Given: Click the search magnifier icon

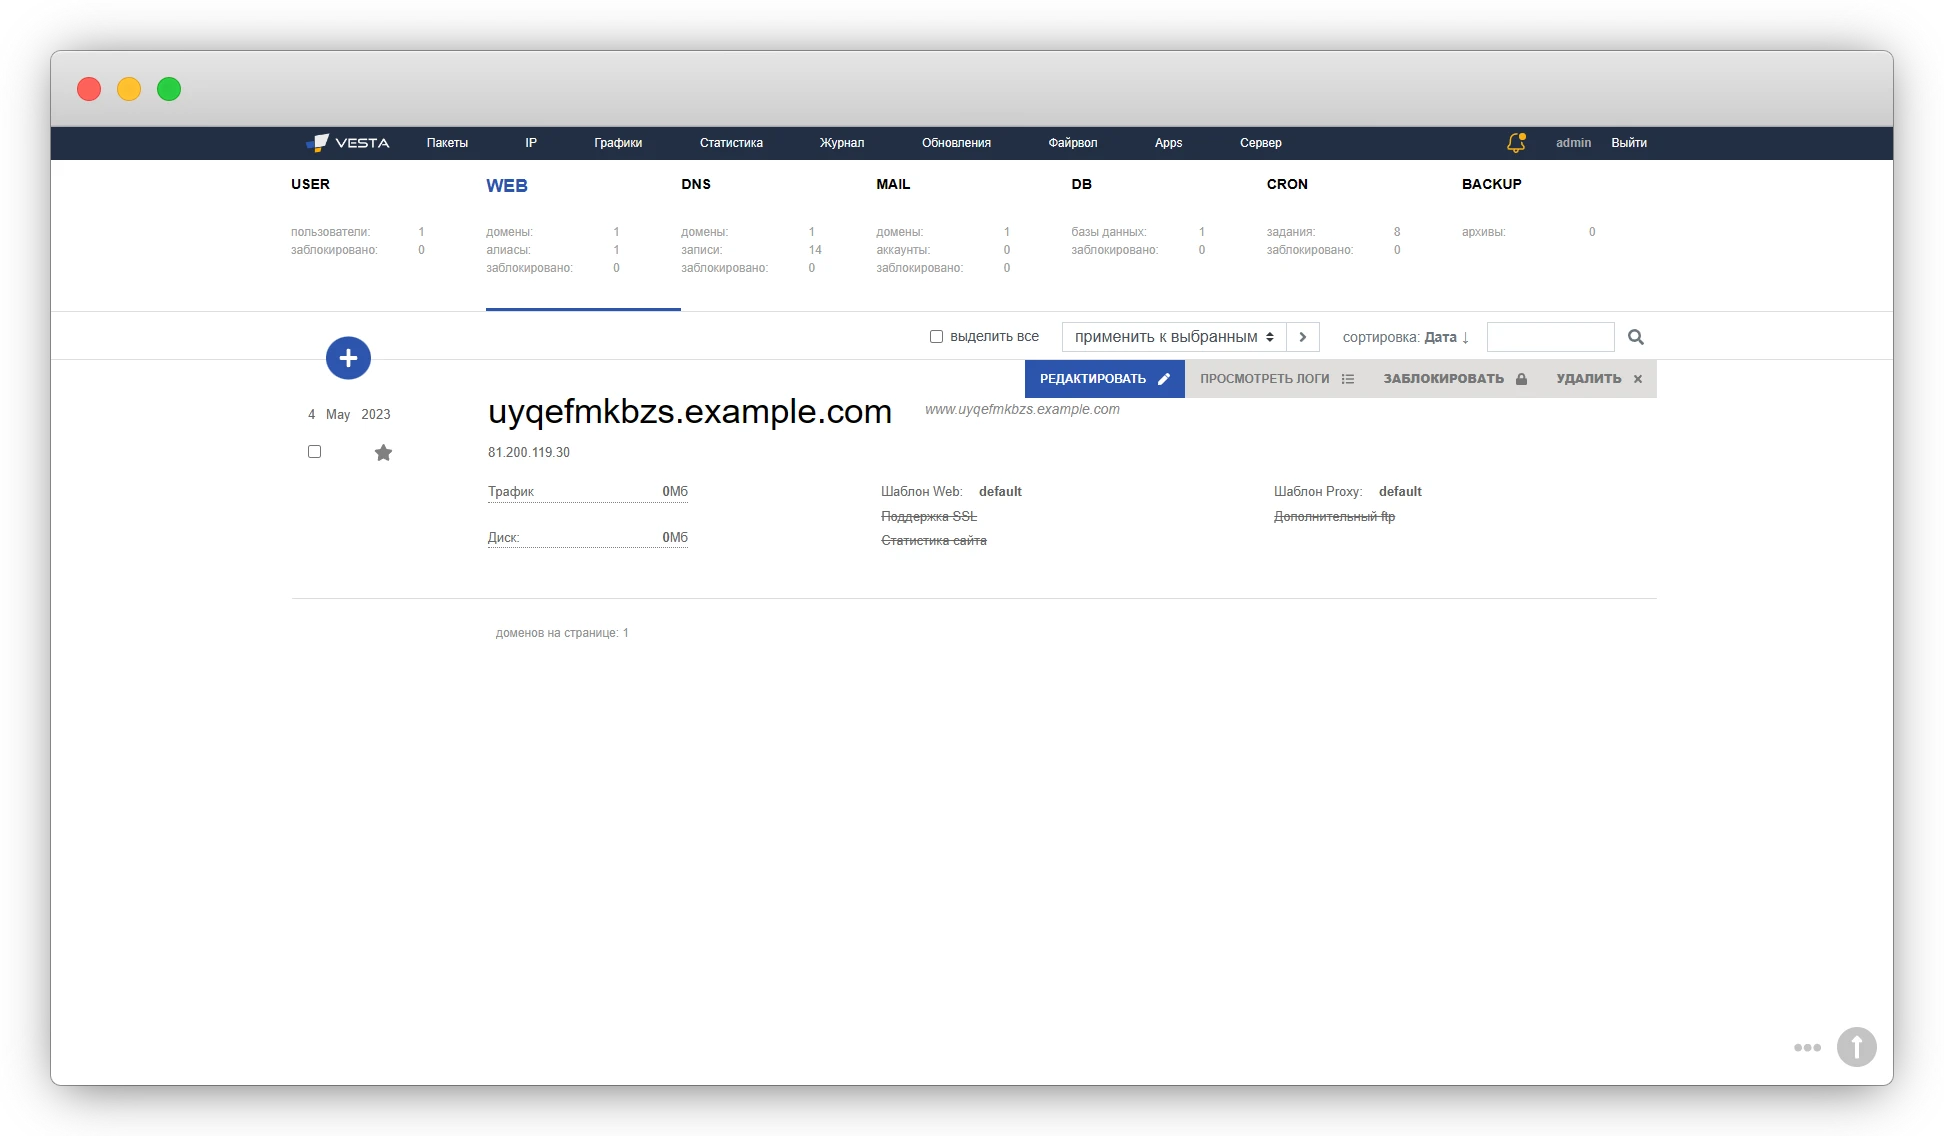Looking at the screenshot, I should (1636, 337).
